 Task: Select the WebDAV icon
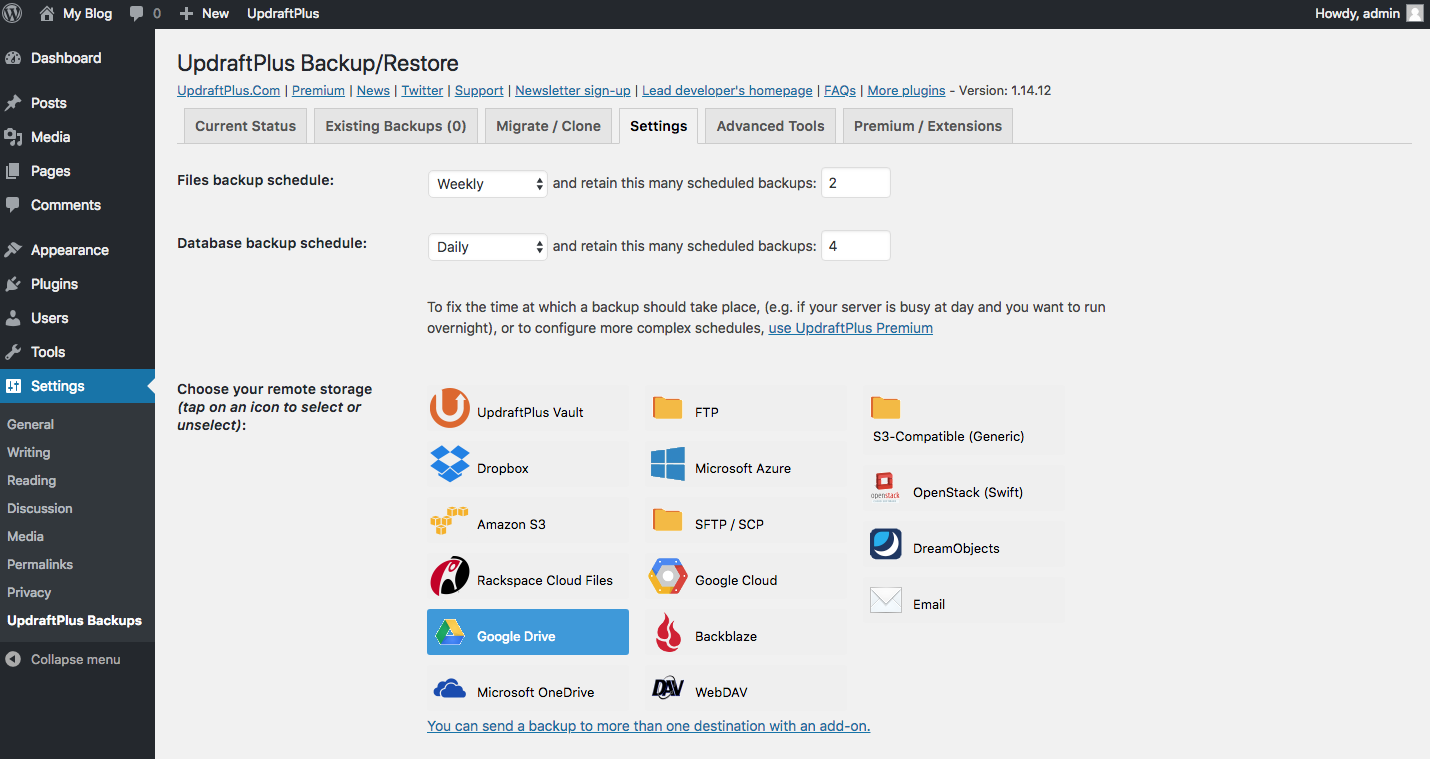click(x=667, y=688)
